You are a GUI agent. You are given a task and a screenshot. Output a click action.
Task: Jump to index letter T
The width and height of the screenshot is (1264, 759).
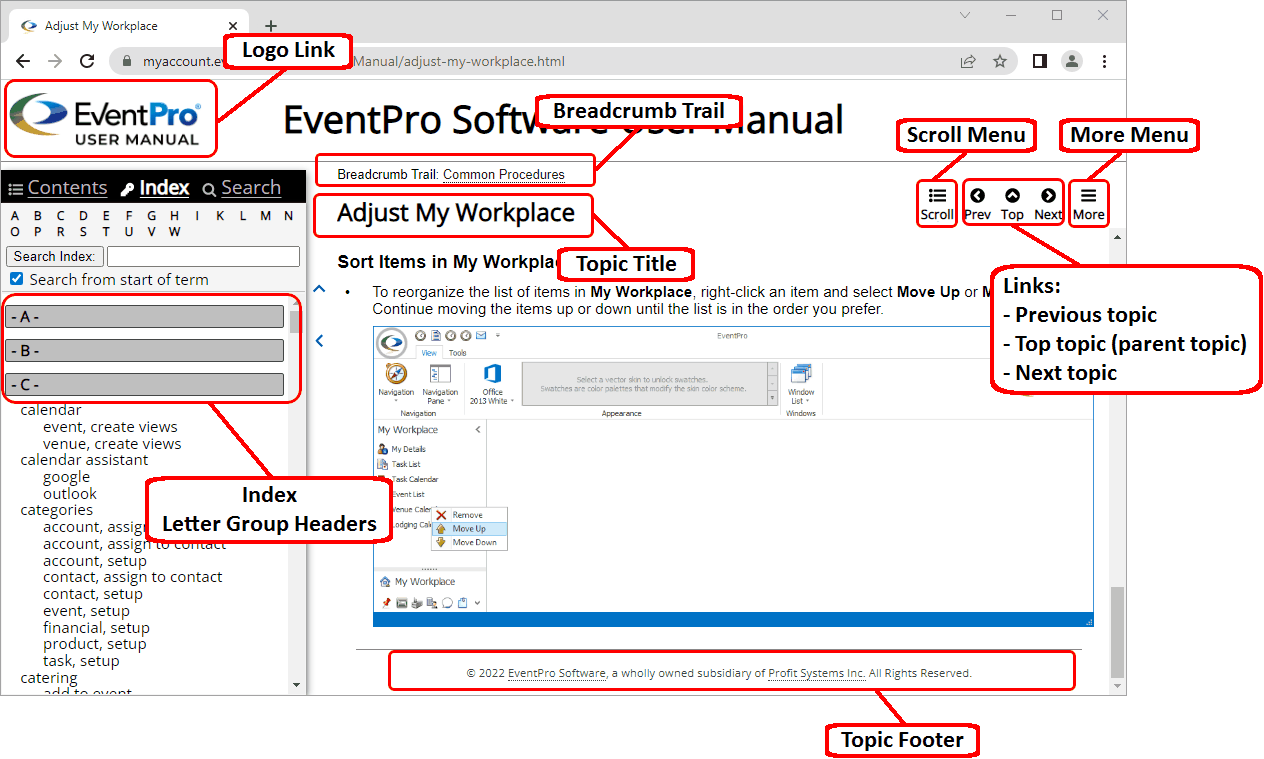click(106, 232)
